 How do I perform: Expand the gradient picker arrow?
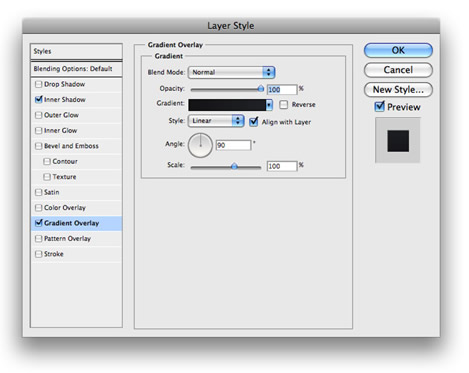tap(269, 105)
